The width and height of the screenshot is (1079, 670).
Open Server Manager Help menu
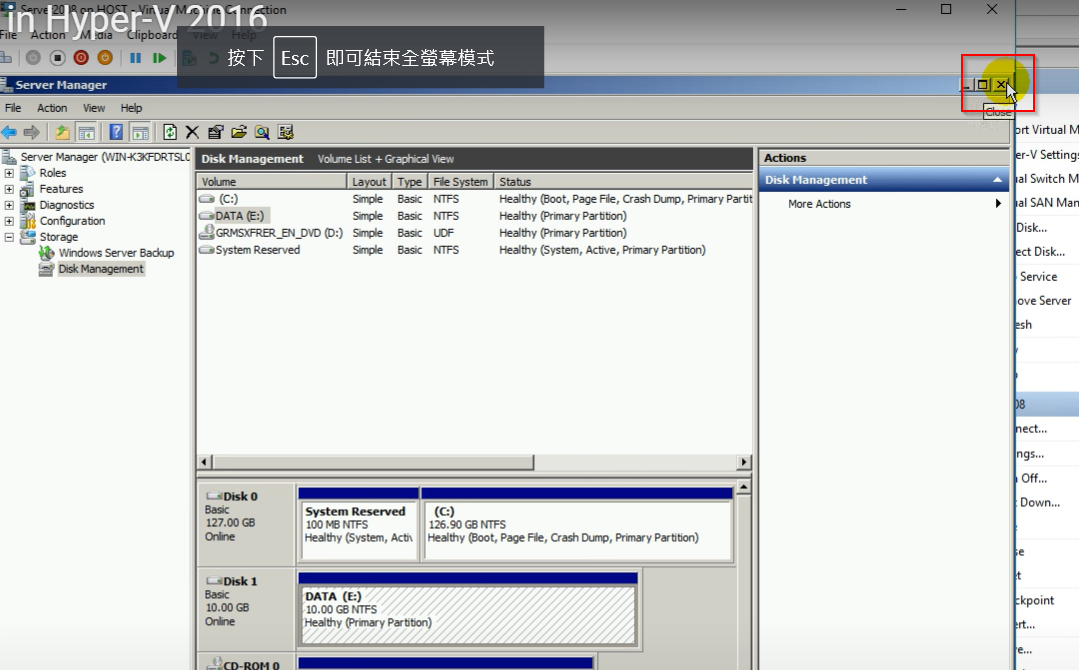131,108
